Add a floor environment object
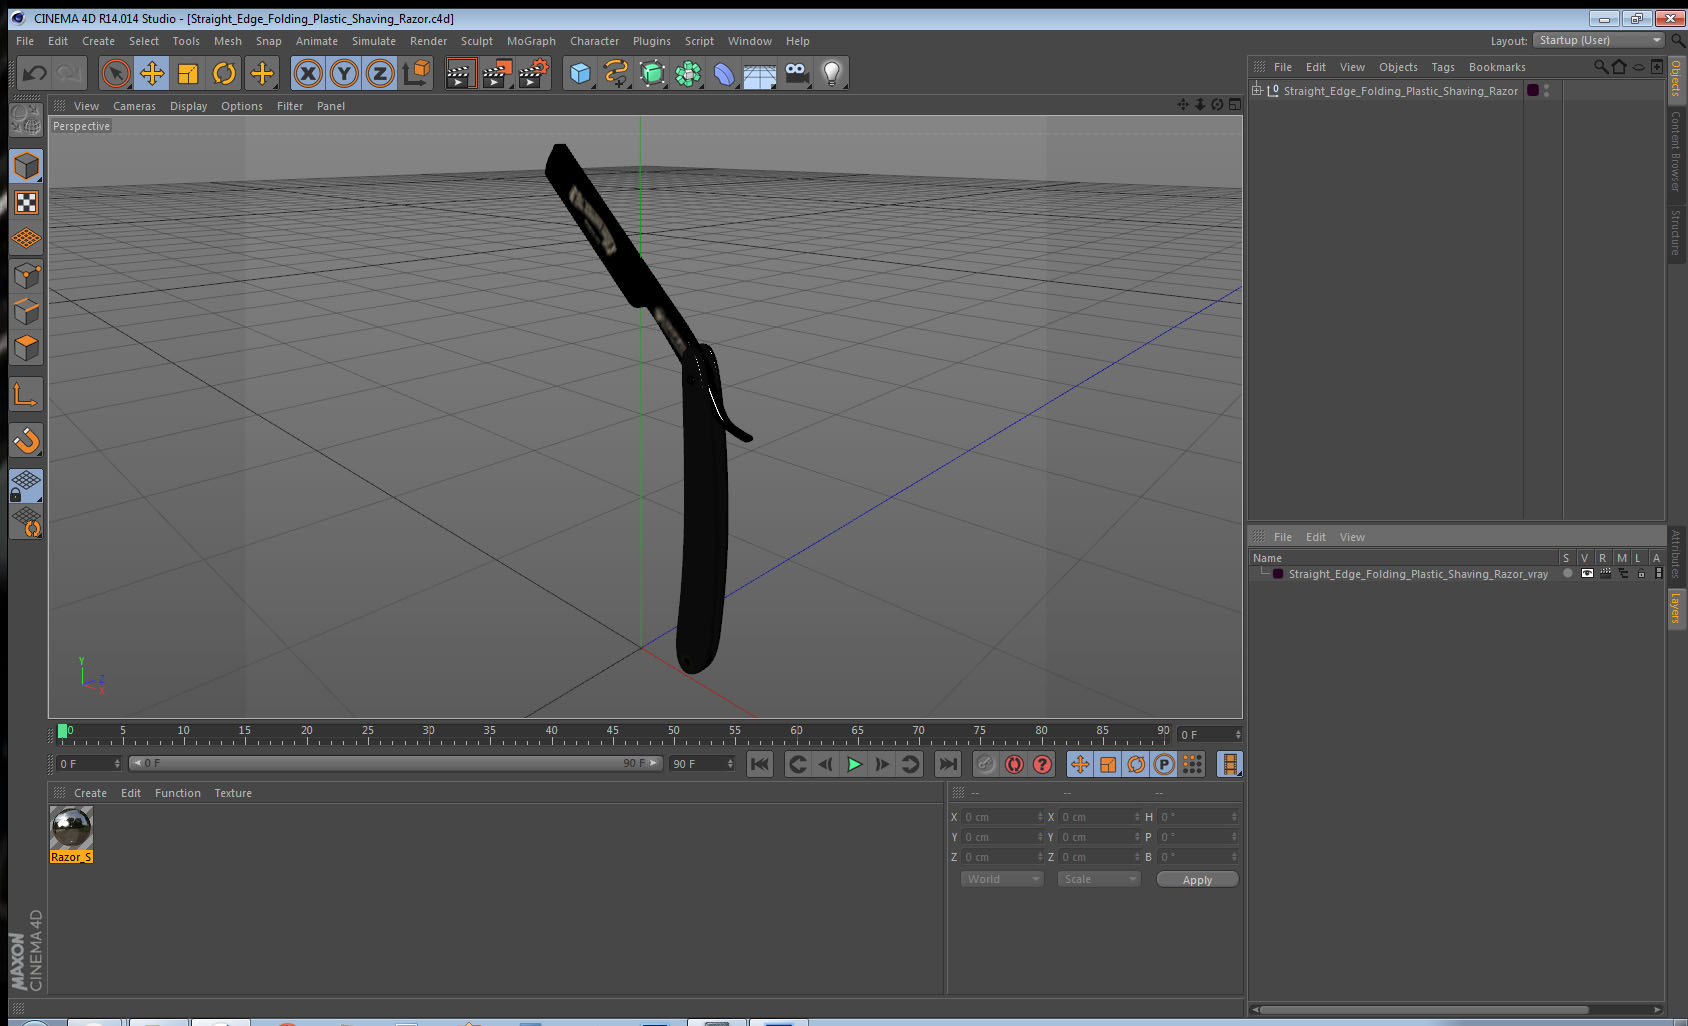 (x=760, y=75)
